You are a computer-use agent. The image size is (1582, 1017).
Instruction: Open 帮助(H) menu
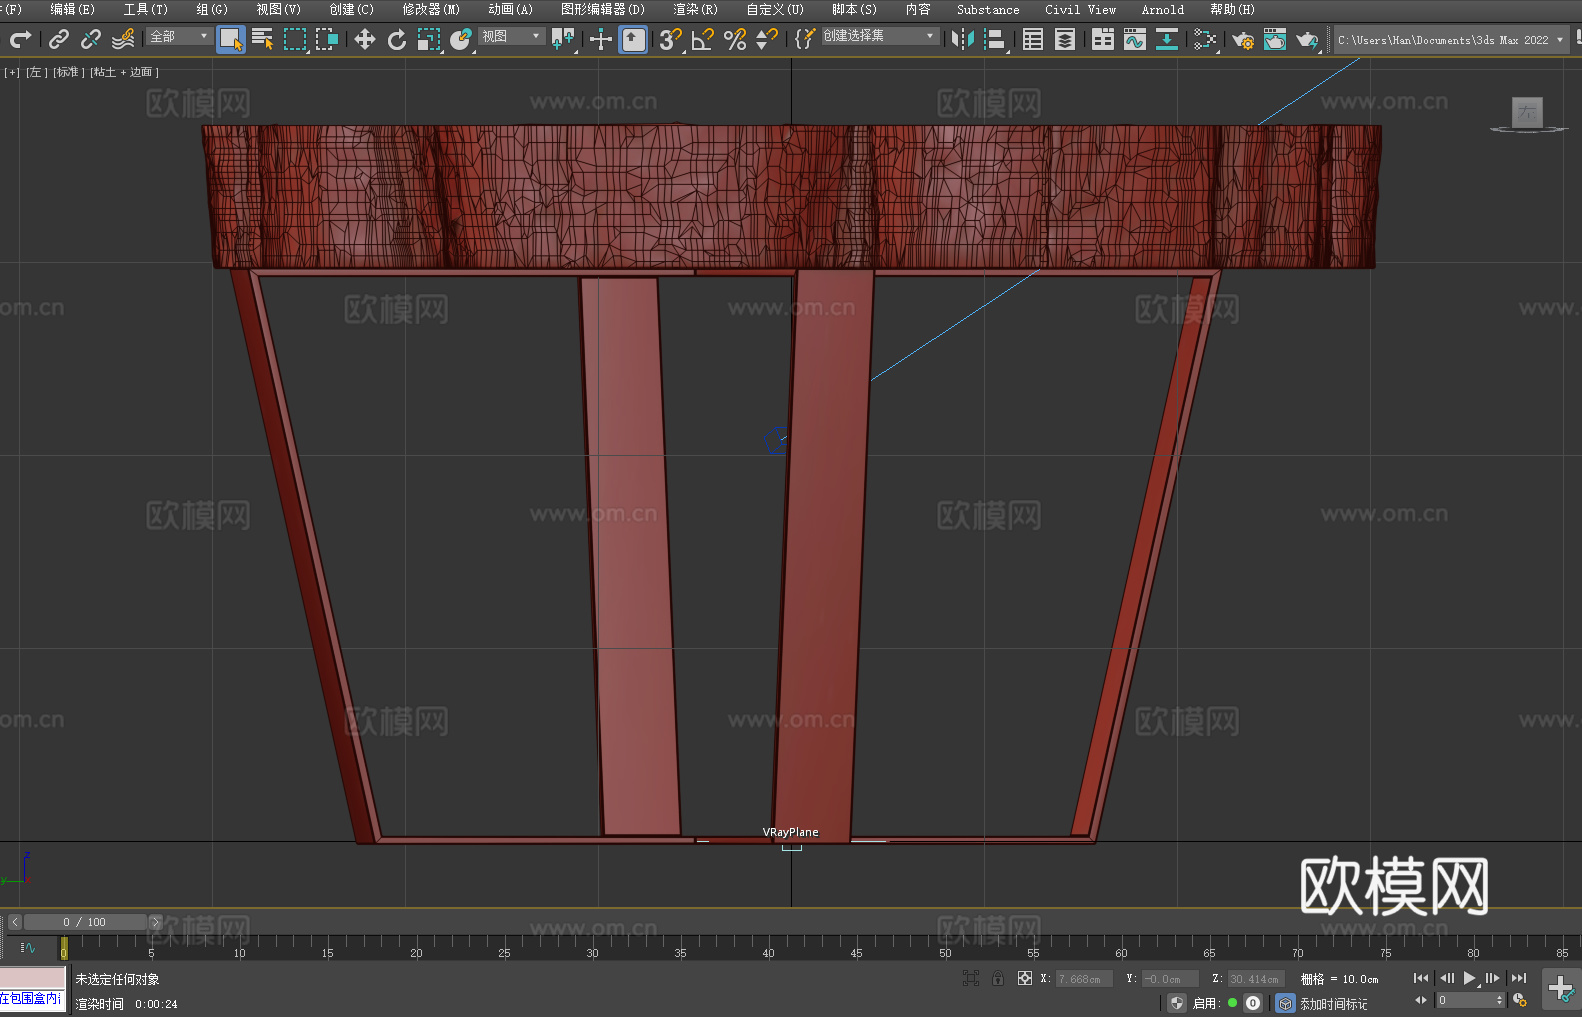(1232, 9)
